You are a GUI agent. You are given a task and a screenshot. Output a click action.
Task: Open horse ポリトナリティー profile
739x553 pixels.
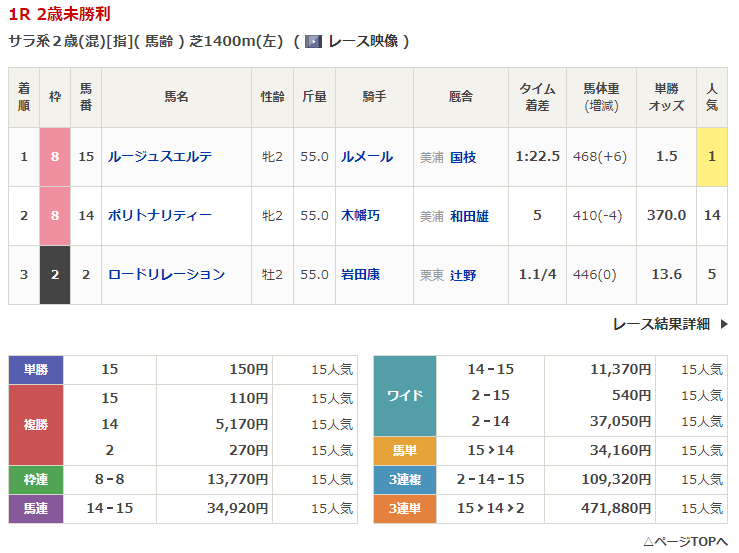point(159,215)
